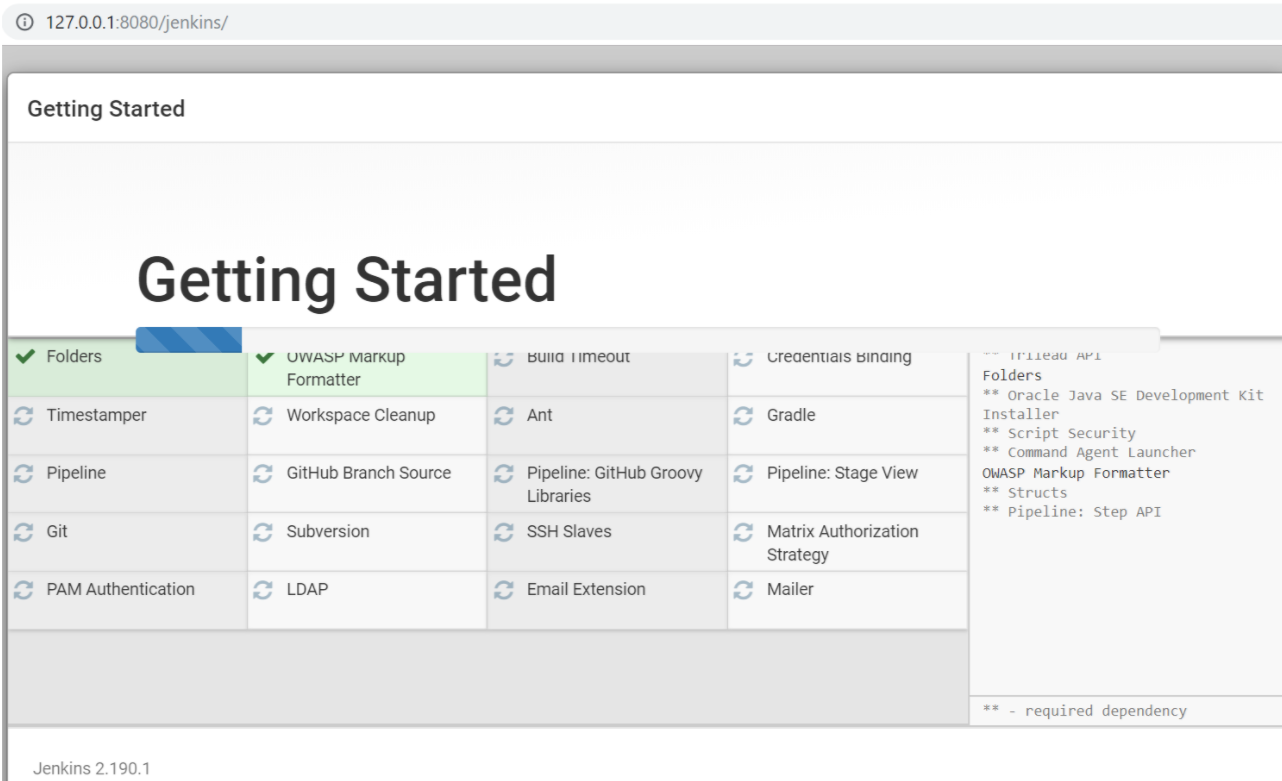Screen dimensions: 1282x781
Task: Select the Subversion plugin label
Action: coord(328,531)
